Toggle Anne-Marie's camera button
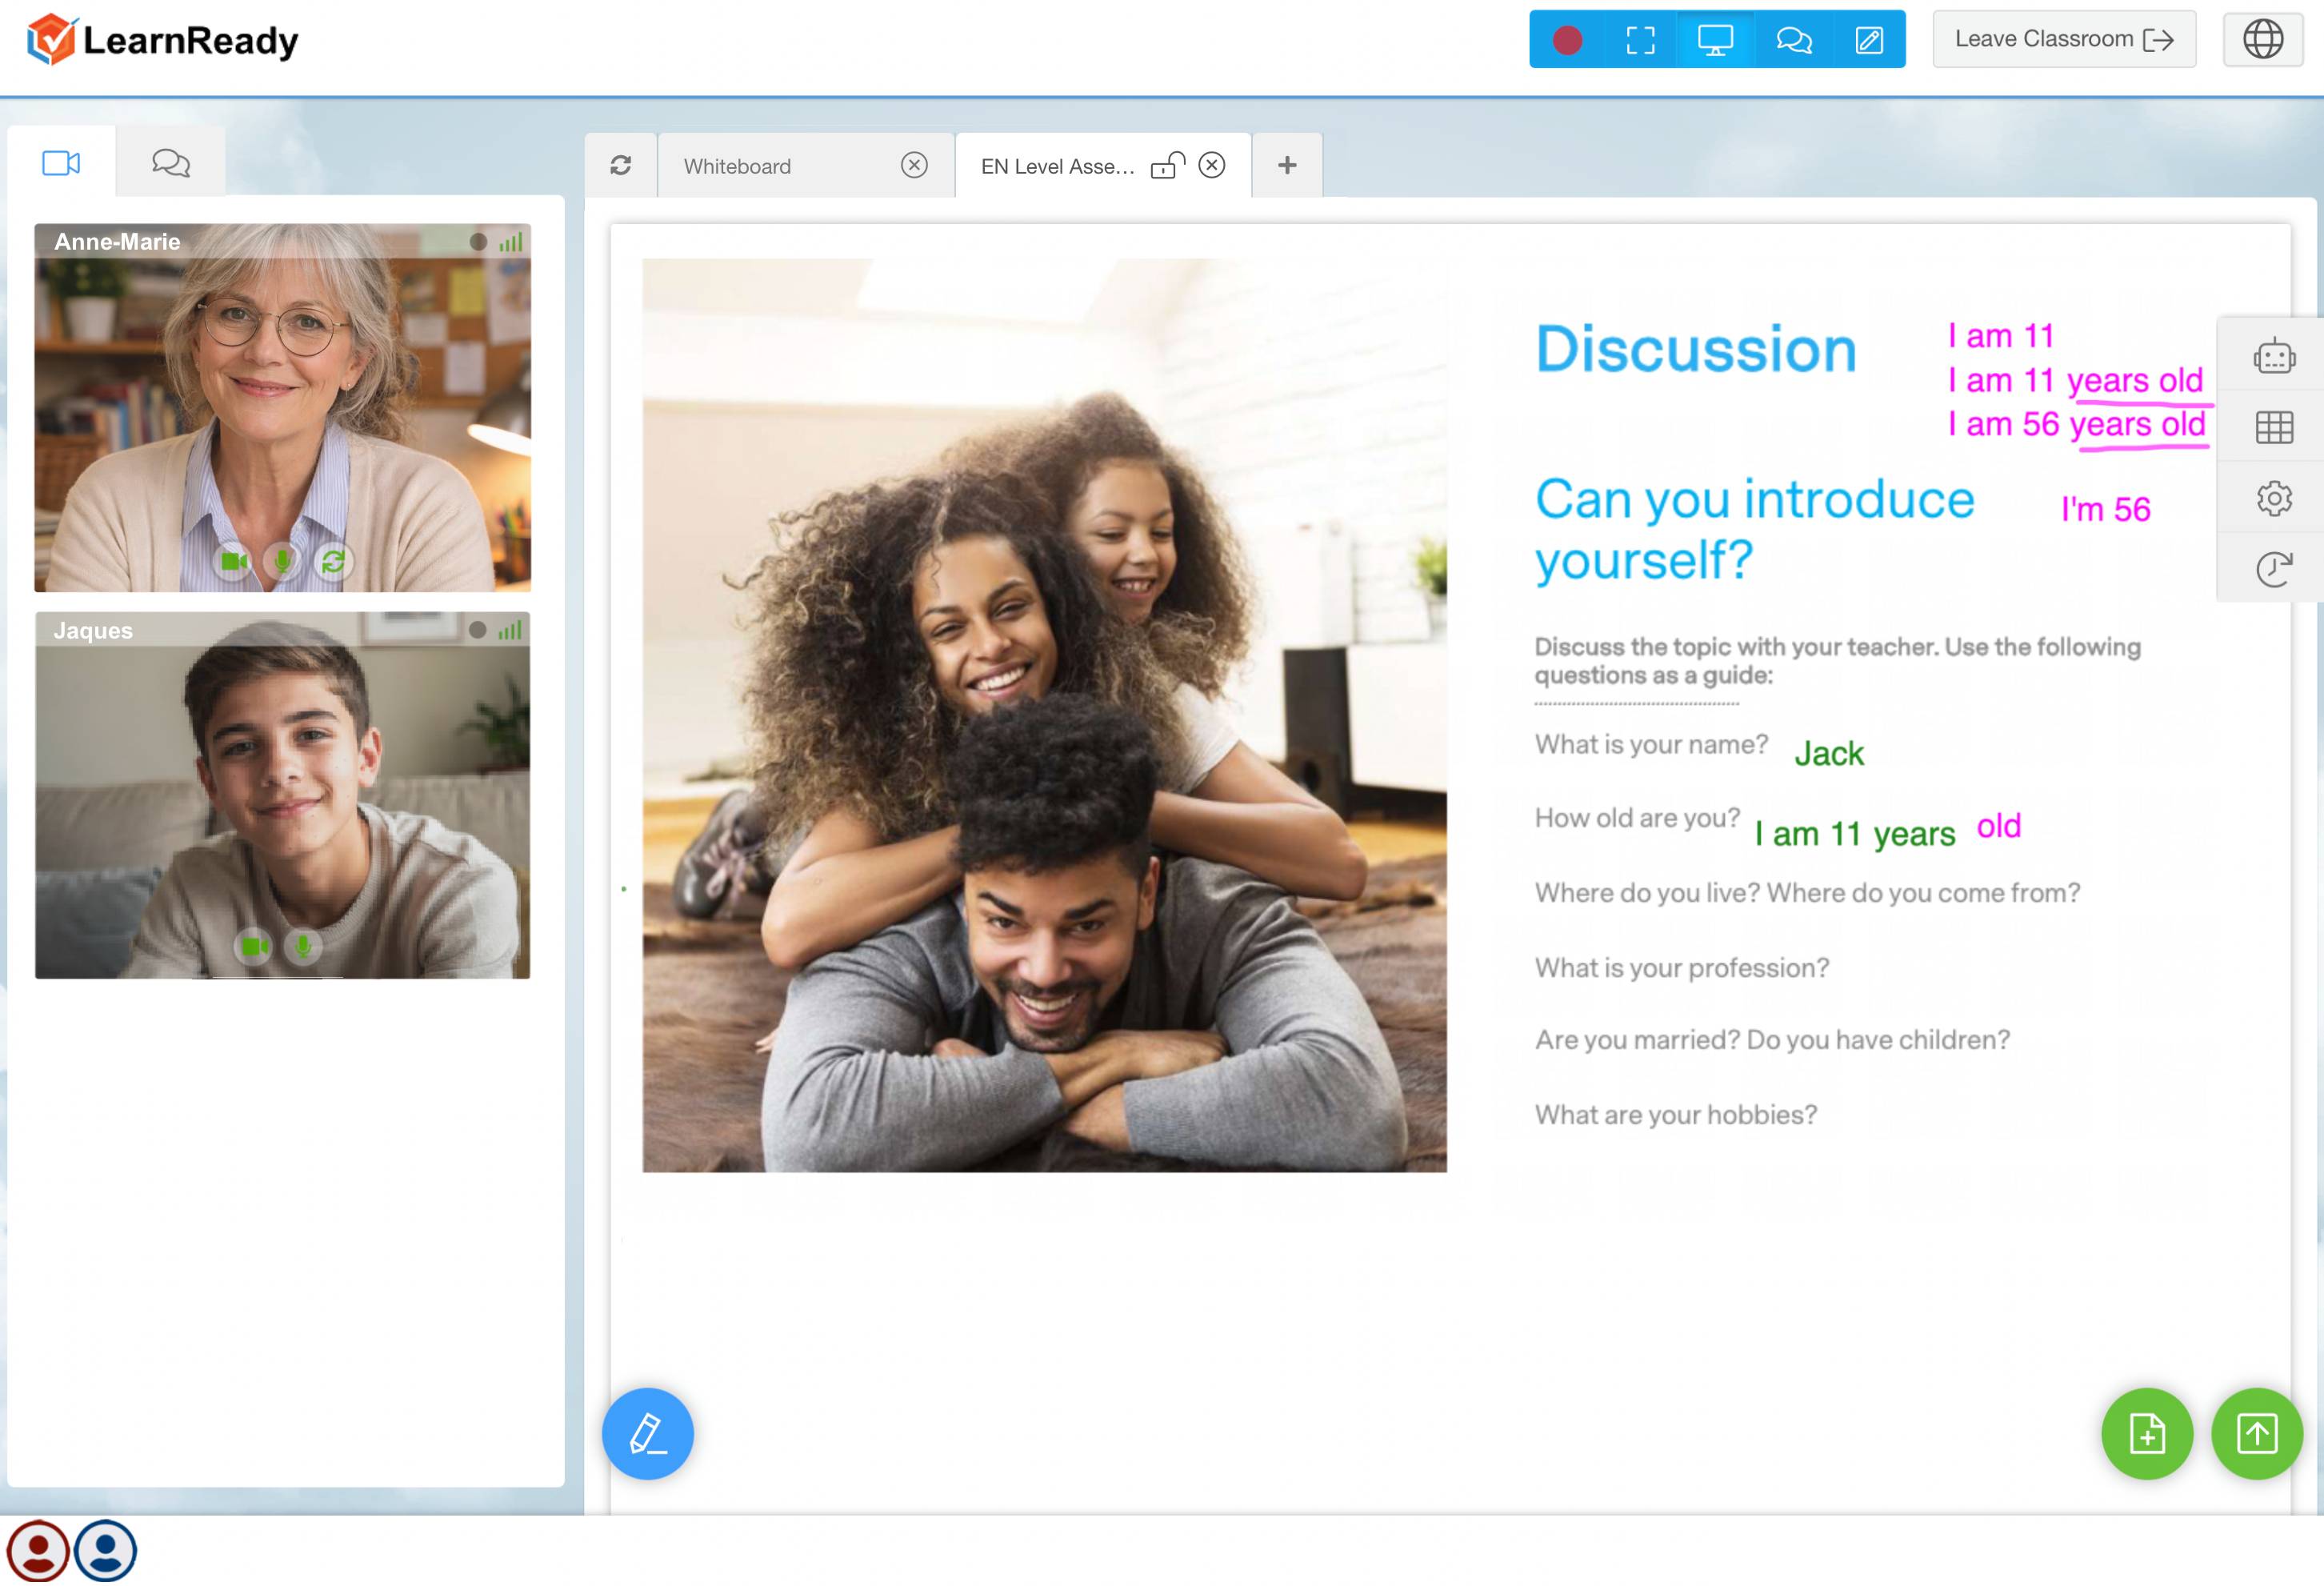Screen dimensions: 2324x1586 pyautogui.click(x=234, y=562)
